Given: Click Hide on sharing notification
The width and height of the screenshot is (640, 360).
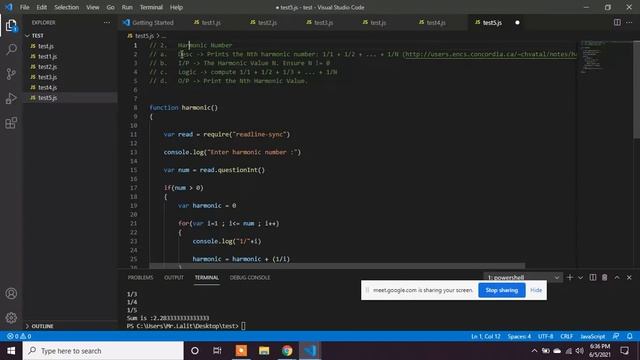Looking at the screenshot, I should 536,290.
